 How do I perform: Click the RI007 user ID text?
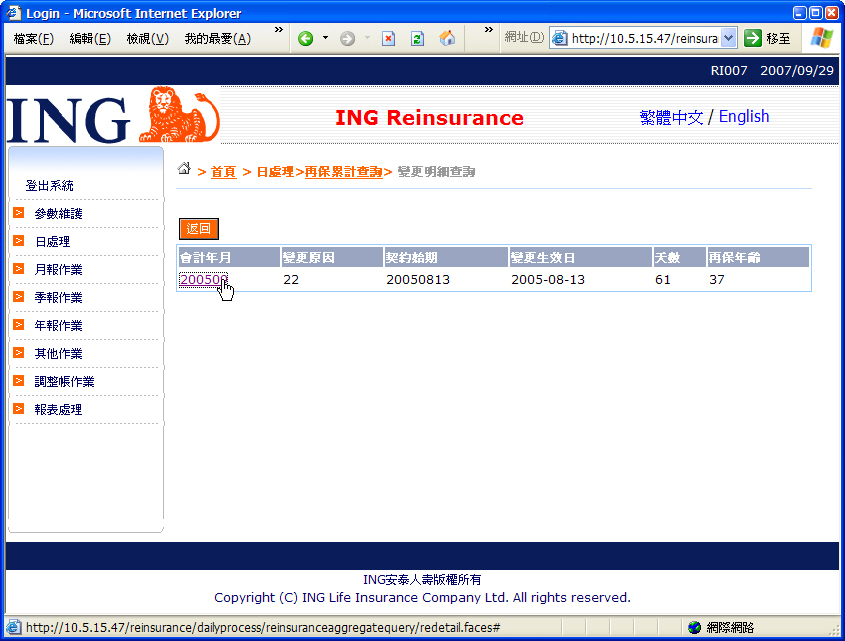click(729, 71)
